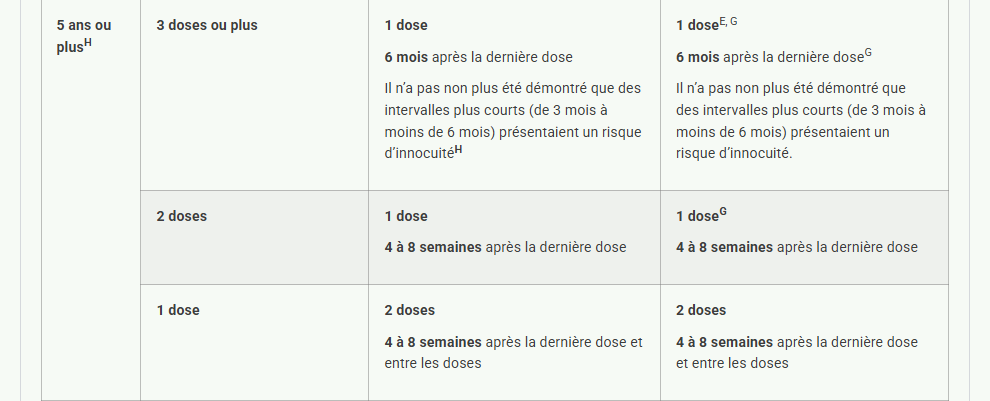Select bold "2 doses" in bottom row's right column

point(701,310)
